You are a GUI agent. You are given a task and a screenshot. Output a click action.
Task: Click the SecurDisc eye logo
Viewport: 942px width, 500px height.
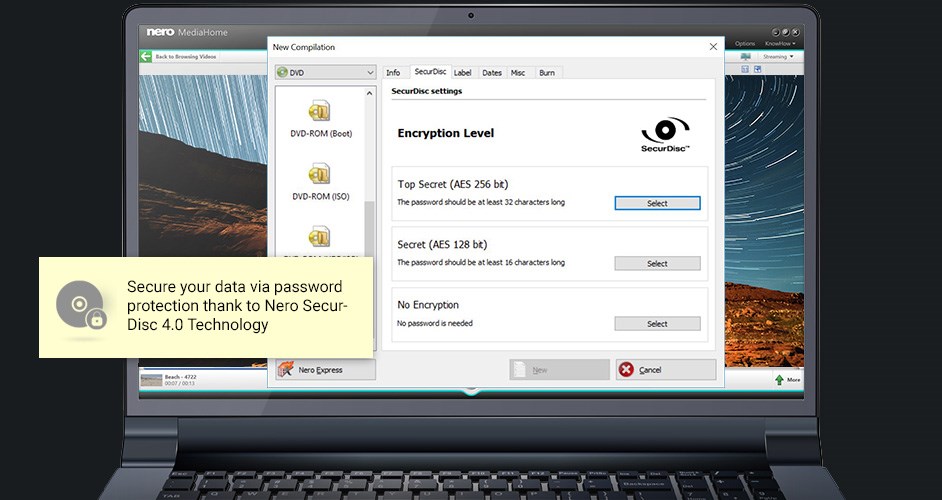click(x=665, y=134)
